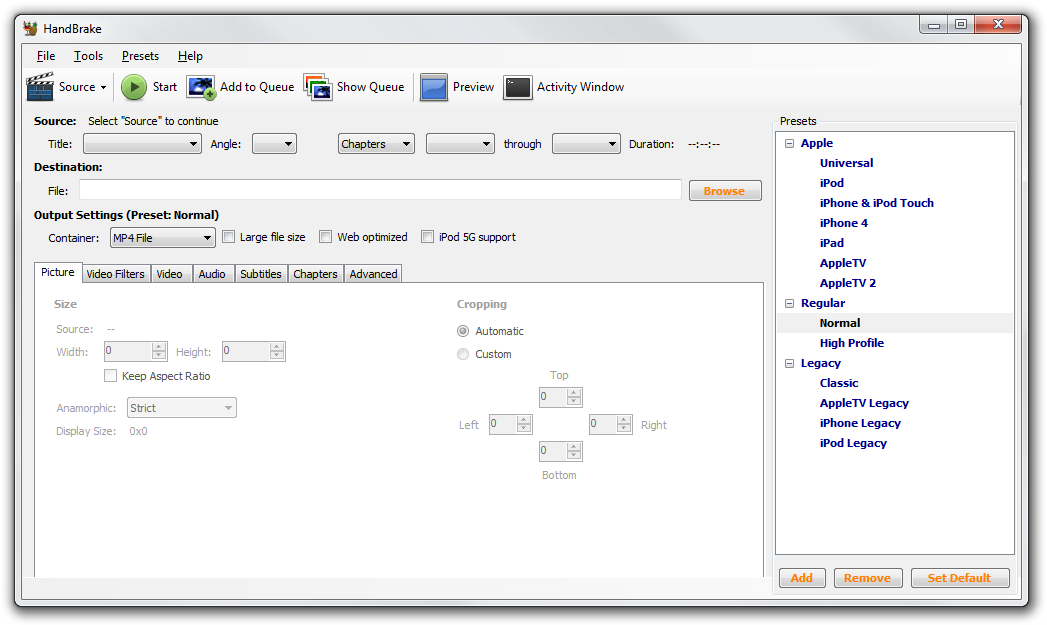Select the High Profile preset
Screen dimensions: 1047x625
point(851,343)
